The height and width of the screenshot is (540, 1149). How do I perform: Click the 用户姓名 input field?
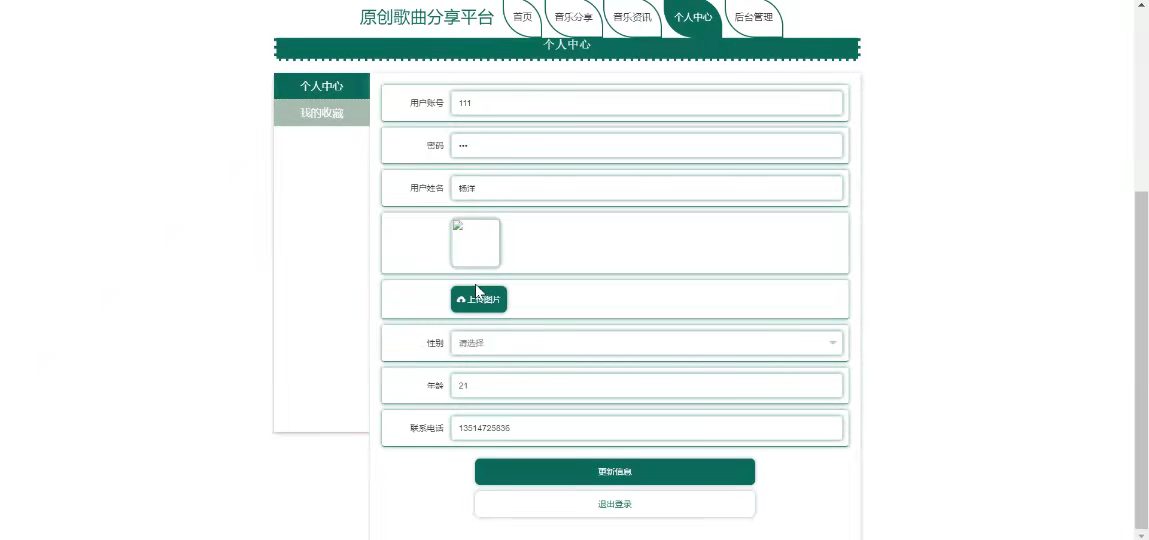(646, 188)
